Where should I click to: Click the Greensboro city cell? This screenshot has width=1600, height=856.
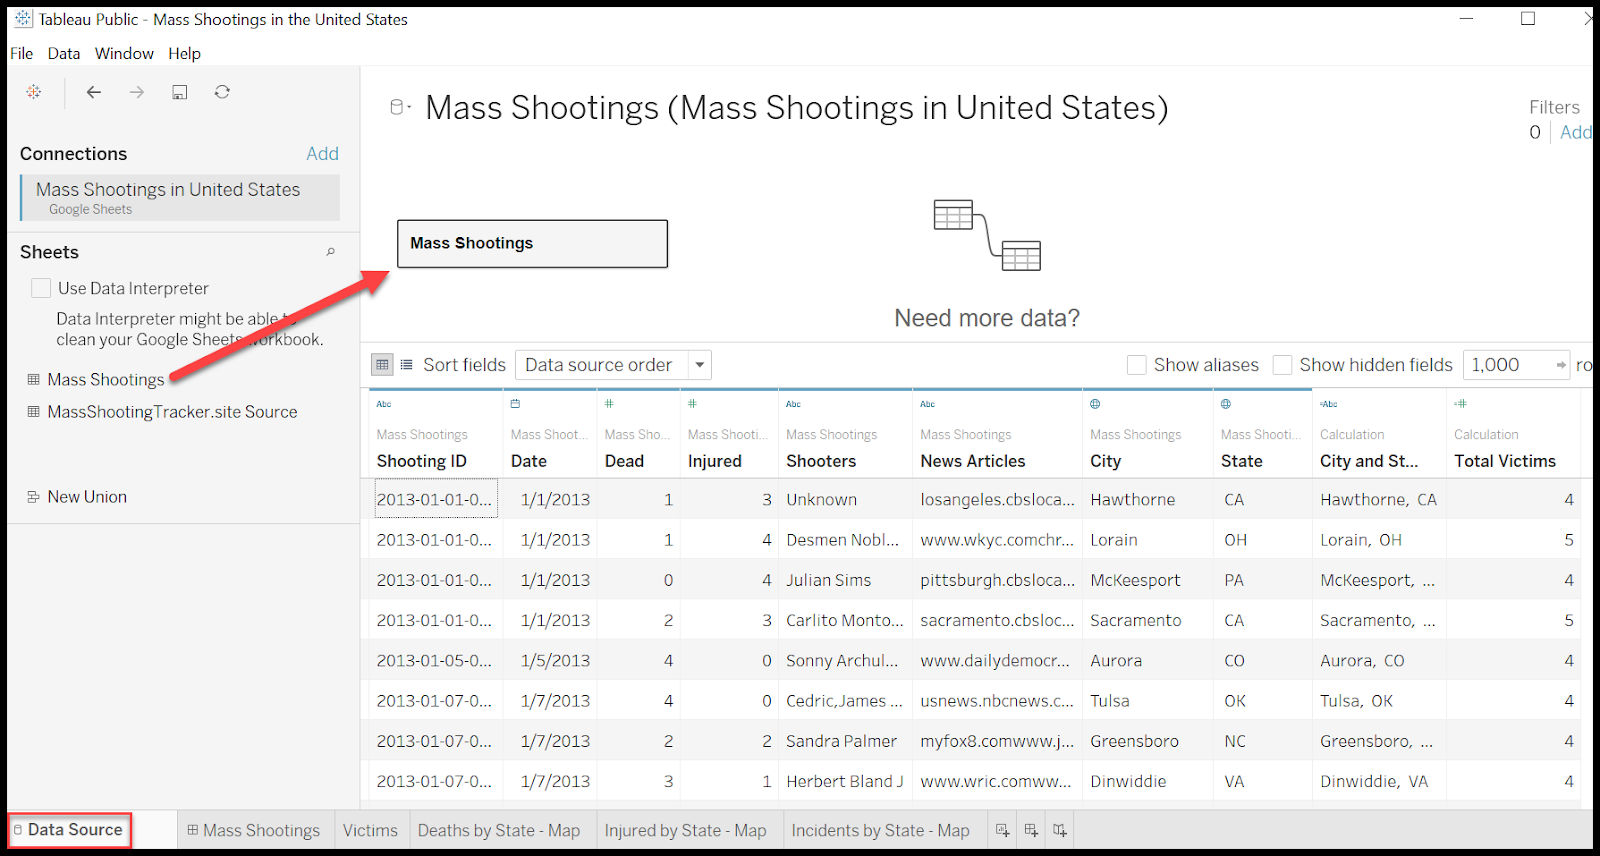pyautogui.click(x=1148, y=741)
